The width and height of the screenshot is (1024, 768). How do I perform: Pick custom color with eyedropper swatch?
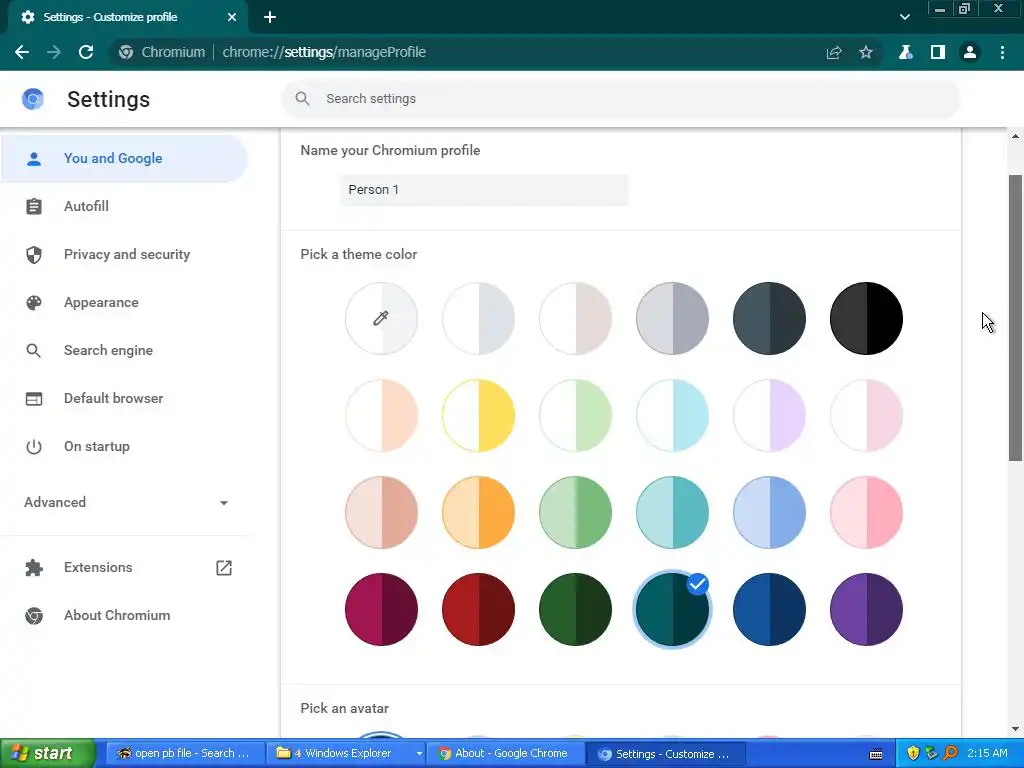coord(381,319)
